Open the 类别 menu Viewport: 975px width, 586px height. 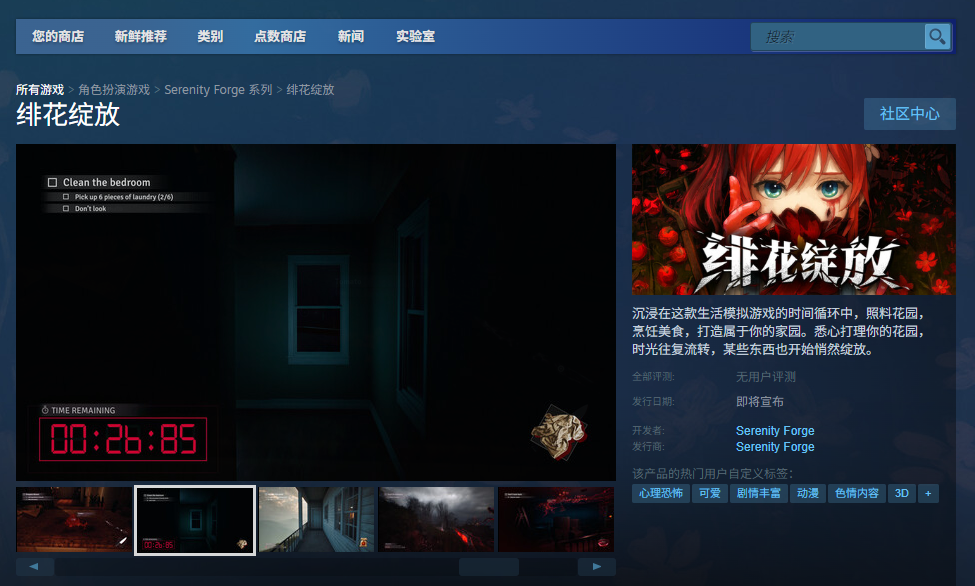click(210, 36)
